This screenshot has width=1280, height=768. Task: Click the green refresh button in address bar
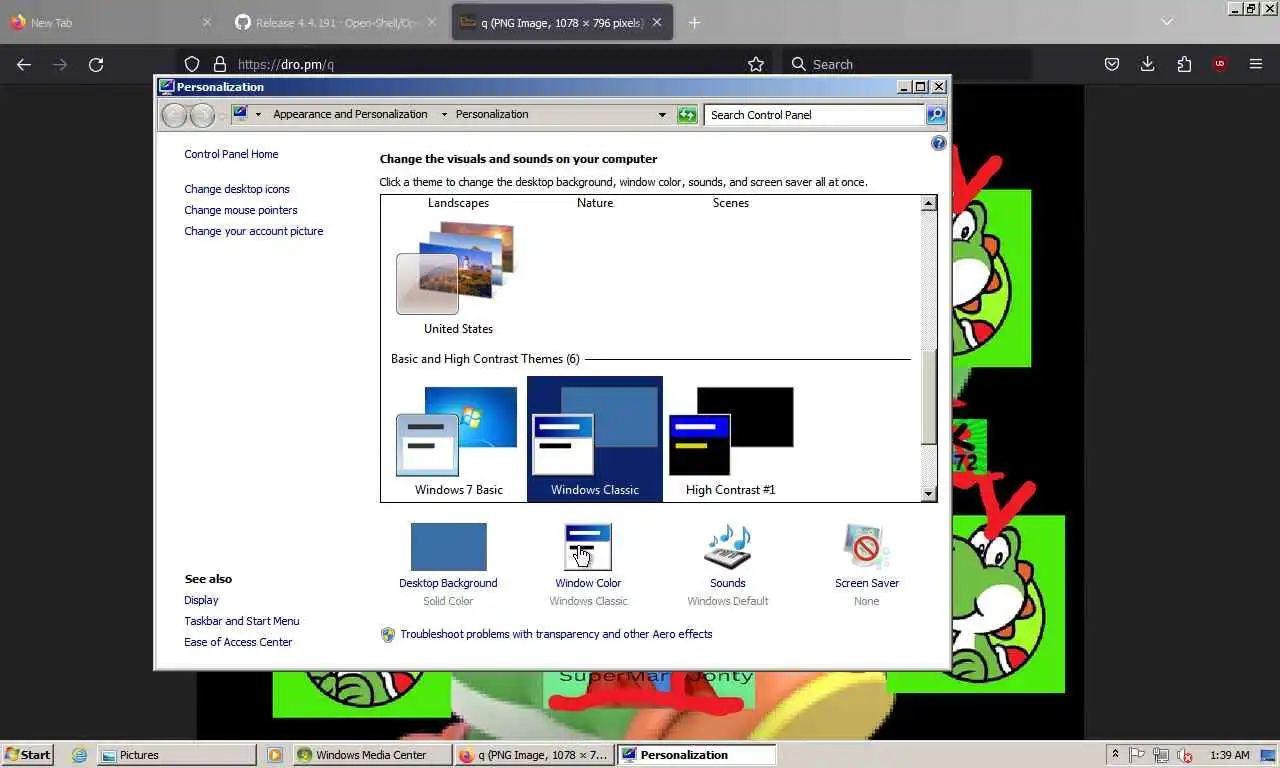pos(687,115)
